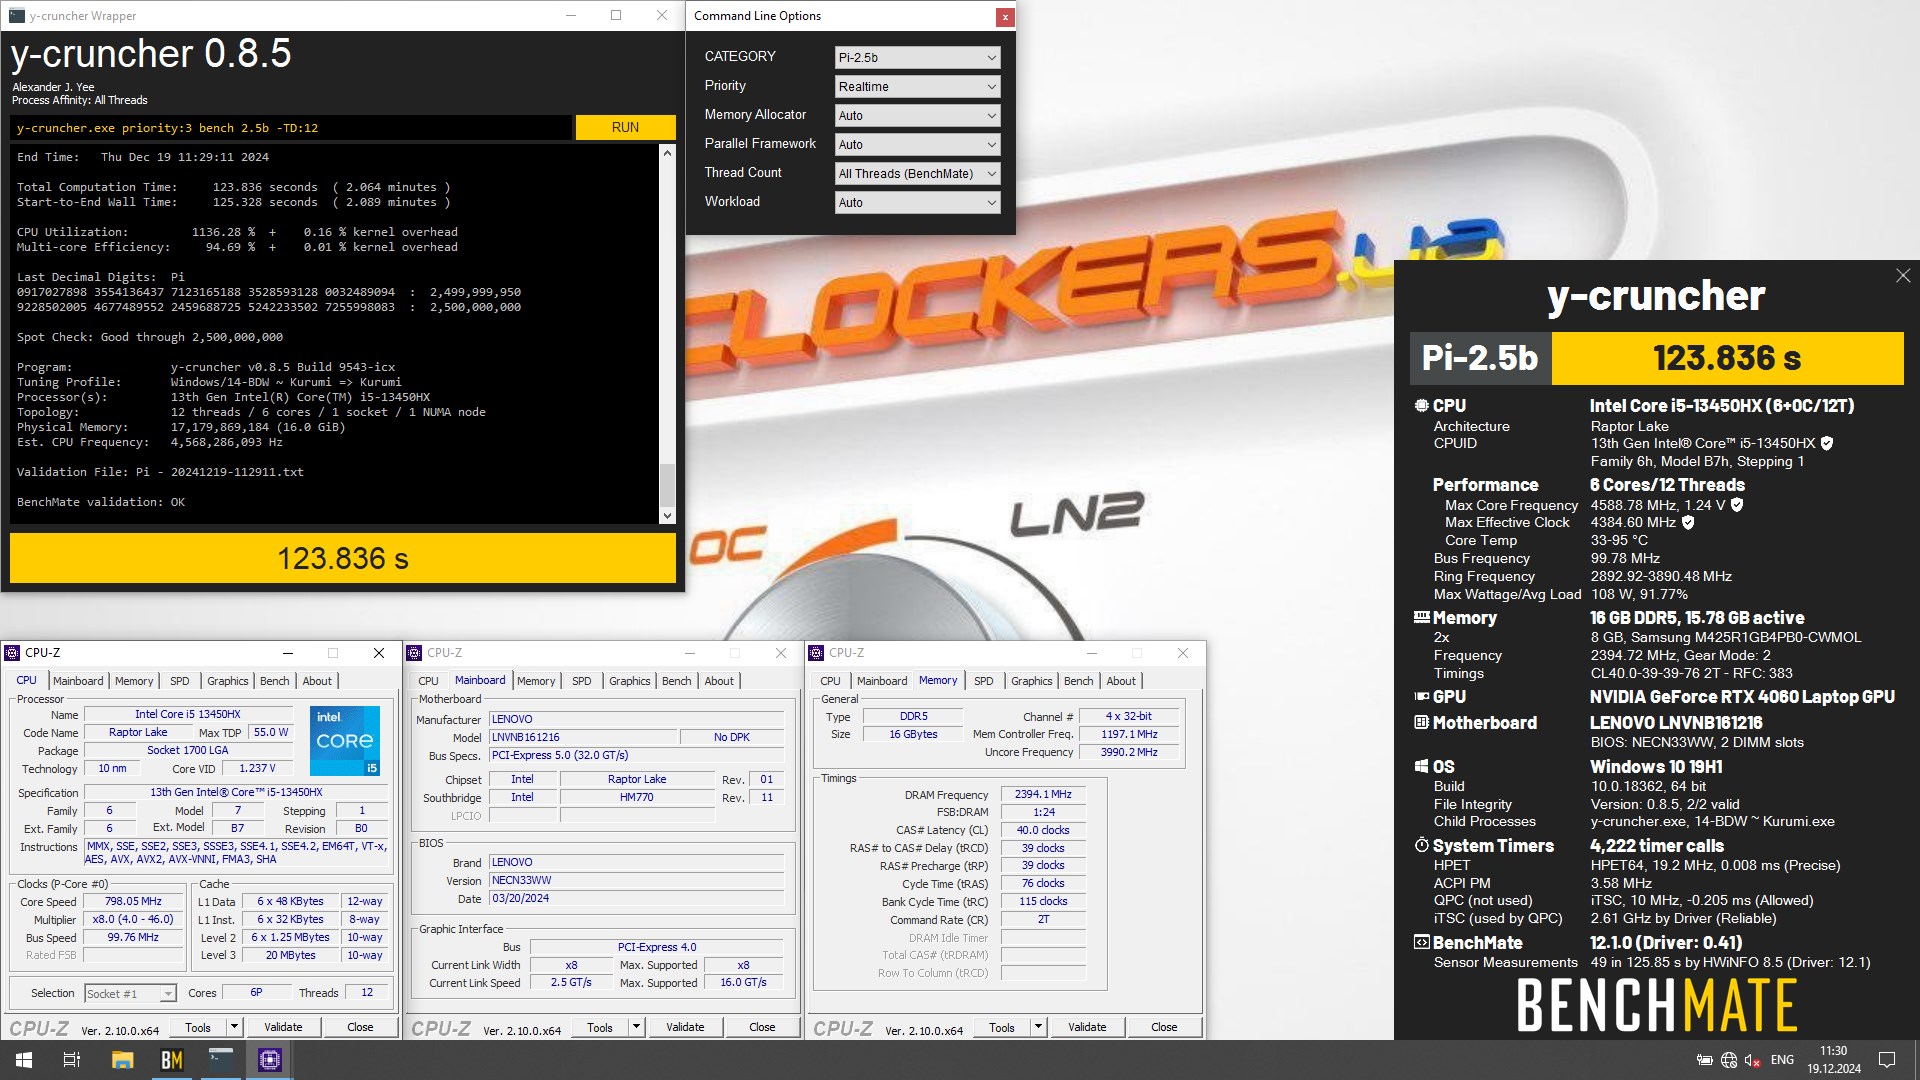
Task: Click the System Timers clock icon
Action: pos(1421,845)
